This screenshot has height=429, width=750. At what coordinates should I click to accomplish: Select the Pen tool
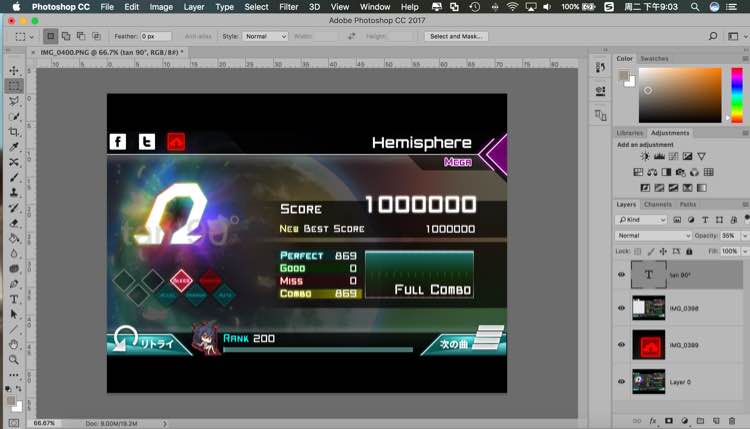[x=14, y=284]
